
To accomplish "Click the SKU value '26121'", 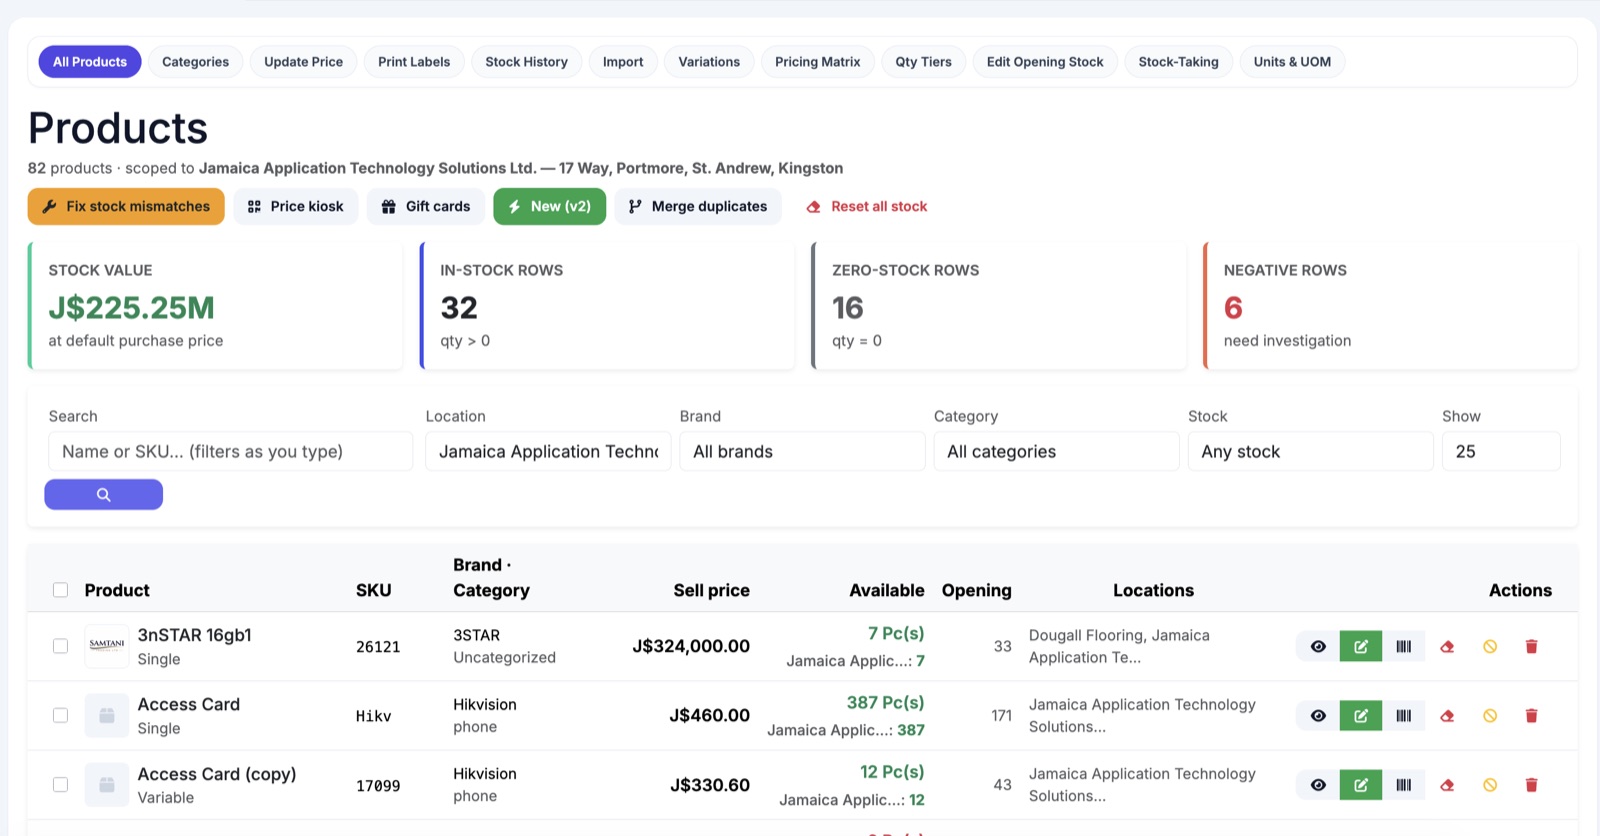I will [378, 647].
